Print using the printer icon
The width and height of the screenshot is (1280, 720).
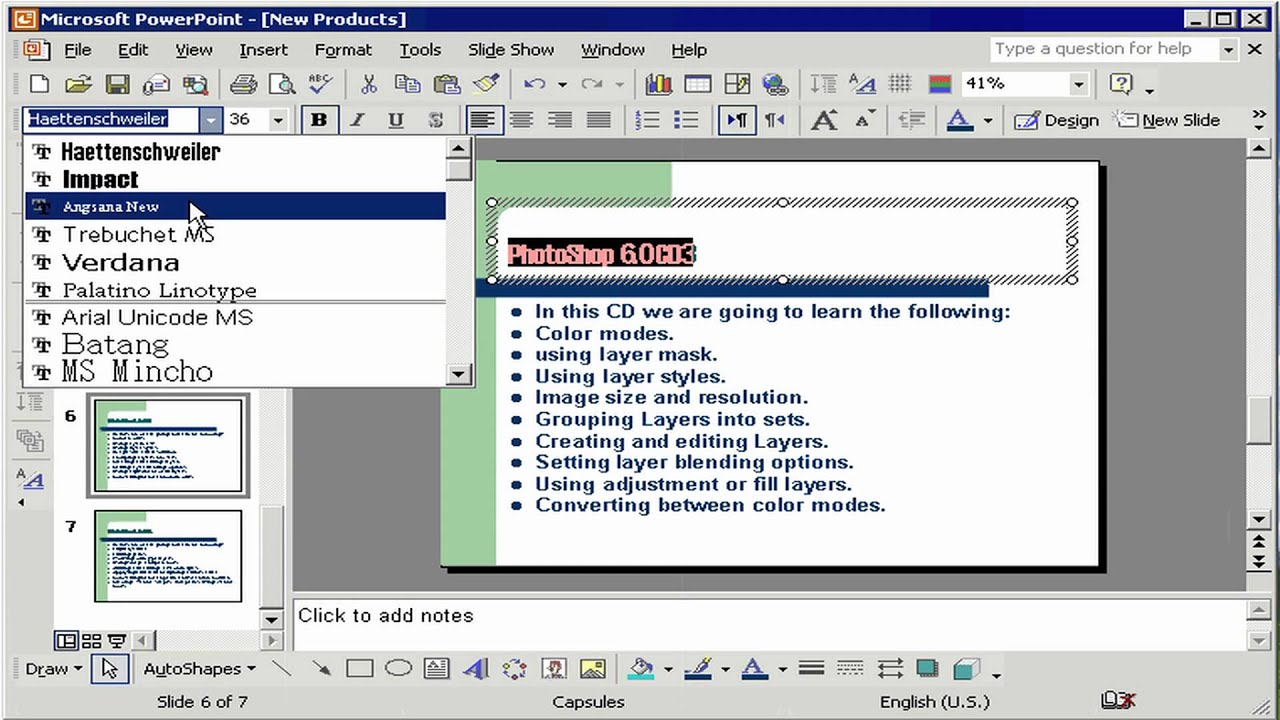coord(243,84)
